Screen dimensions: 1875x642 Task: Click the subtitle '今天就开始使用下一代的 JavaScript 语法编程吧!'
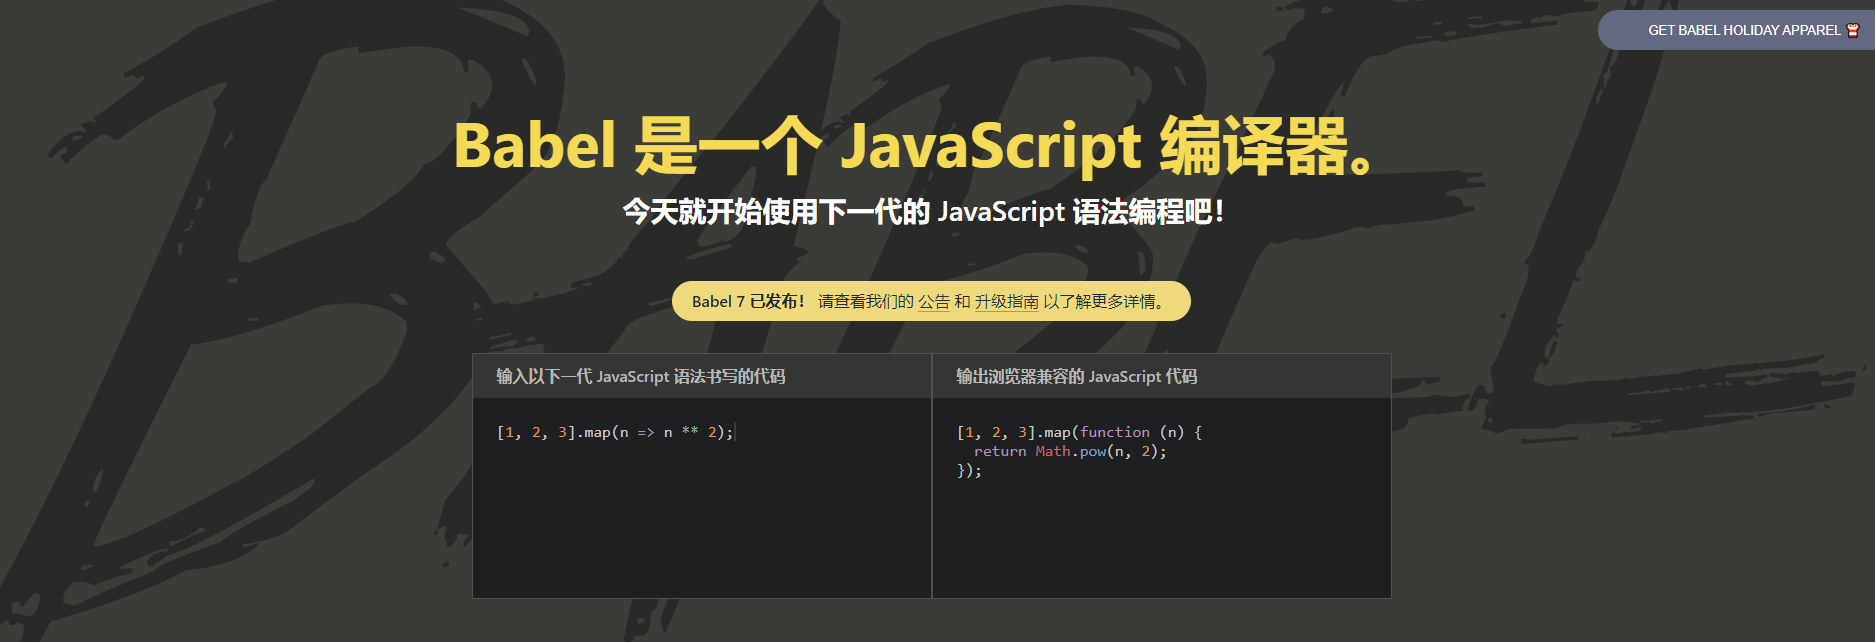[x=923, y=212]
